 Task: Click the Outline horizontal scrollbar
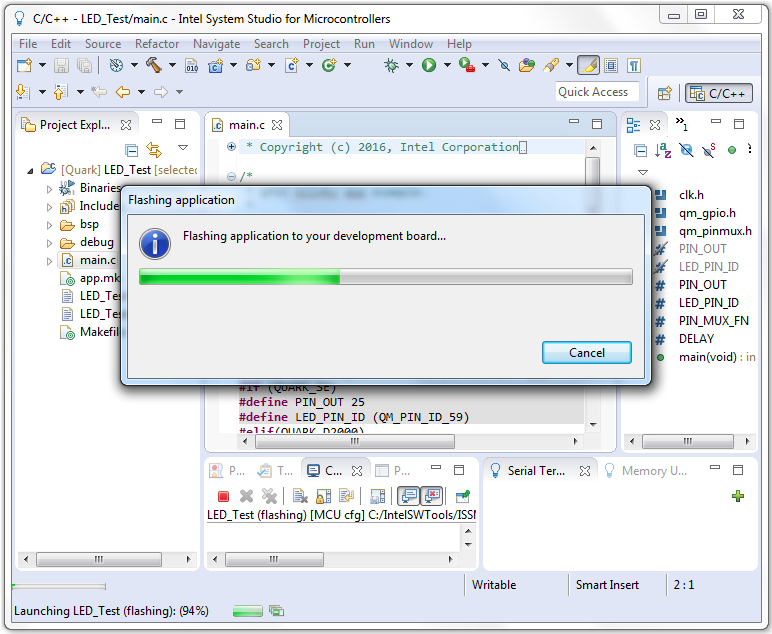coord(689,442)
